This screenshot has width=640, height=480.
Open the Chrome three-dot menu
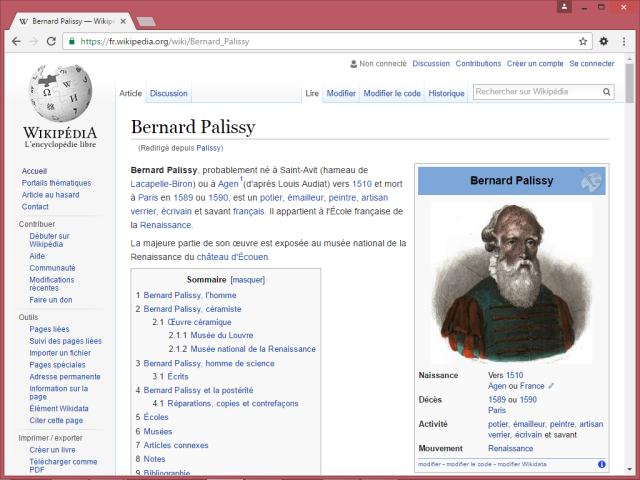(624, 41)
